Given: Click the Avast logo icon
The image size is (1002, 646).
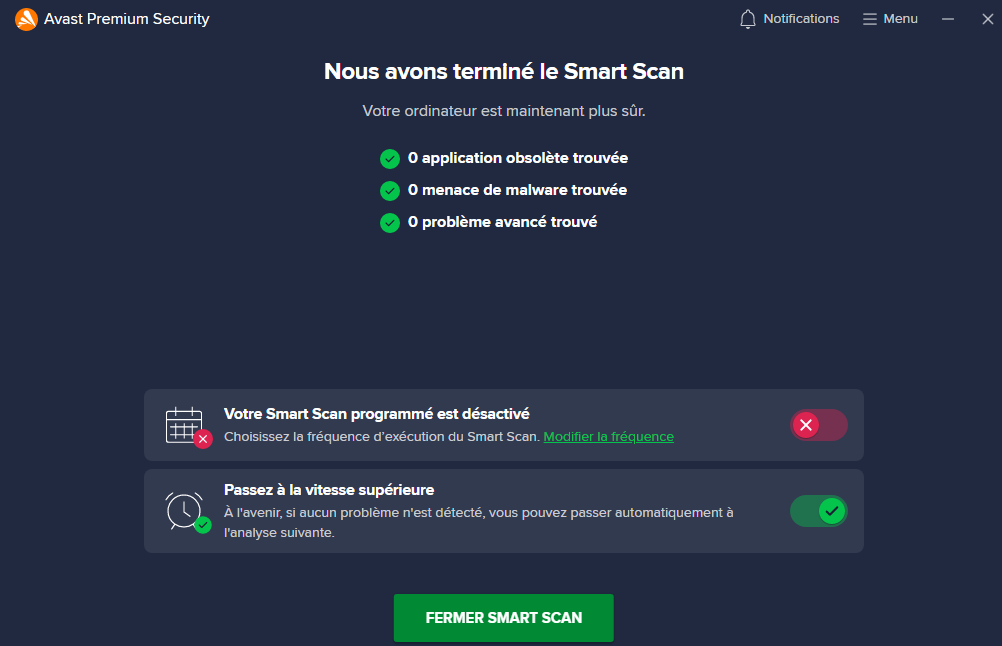Looking at the screenshot, I should (26, 20).
